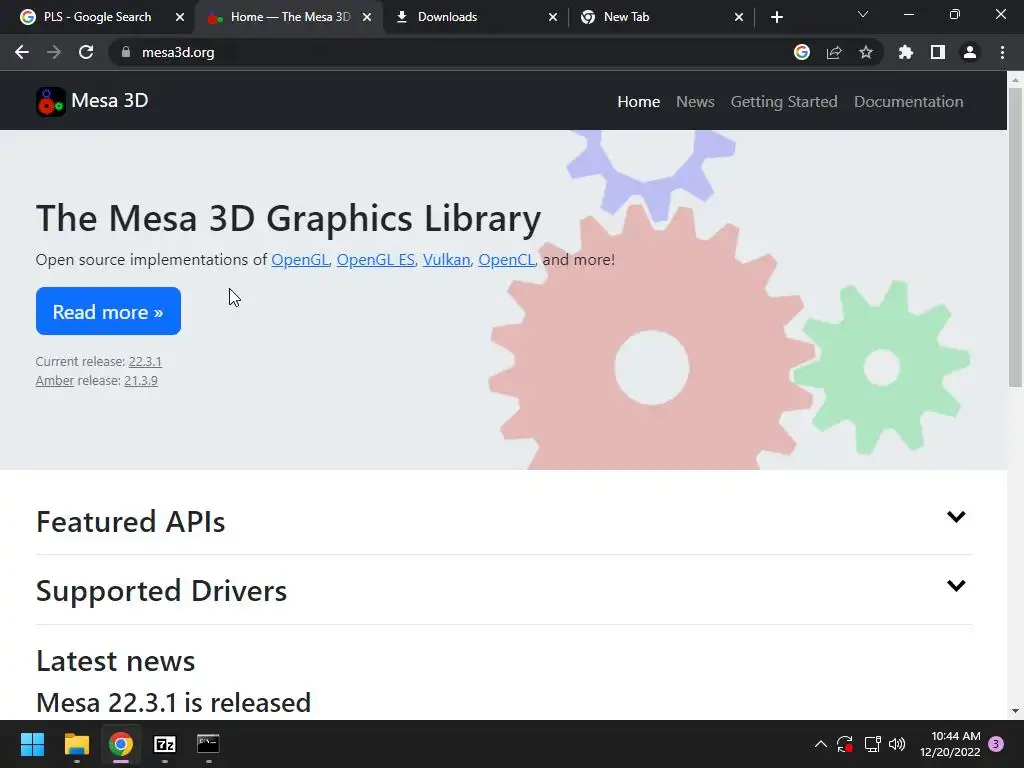Image resolution: width=1024 pixels, height=768 pixels.
Task: Open current release 22.3.1 link
Action: [145, 361]
